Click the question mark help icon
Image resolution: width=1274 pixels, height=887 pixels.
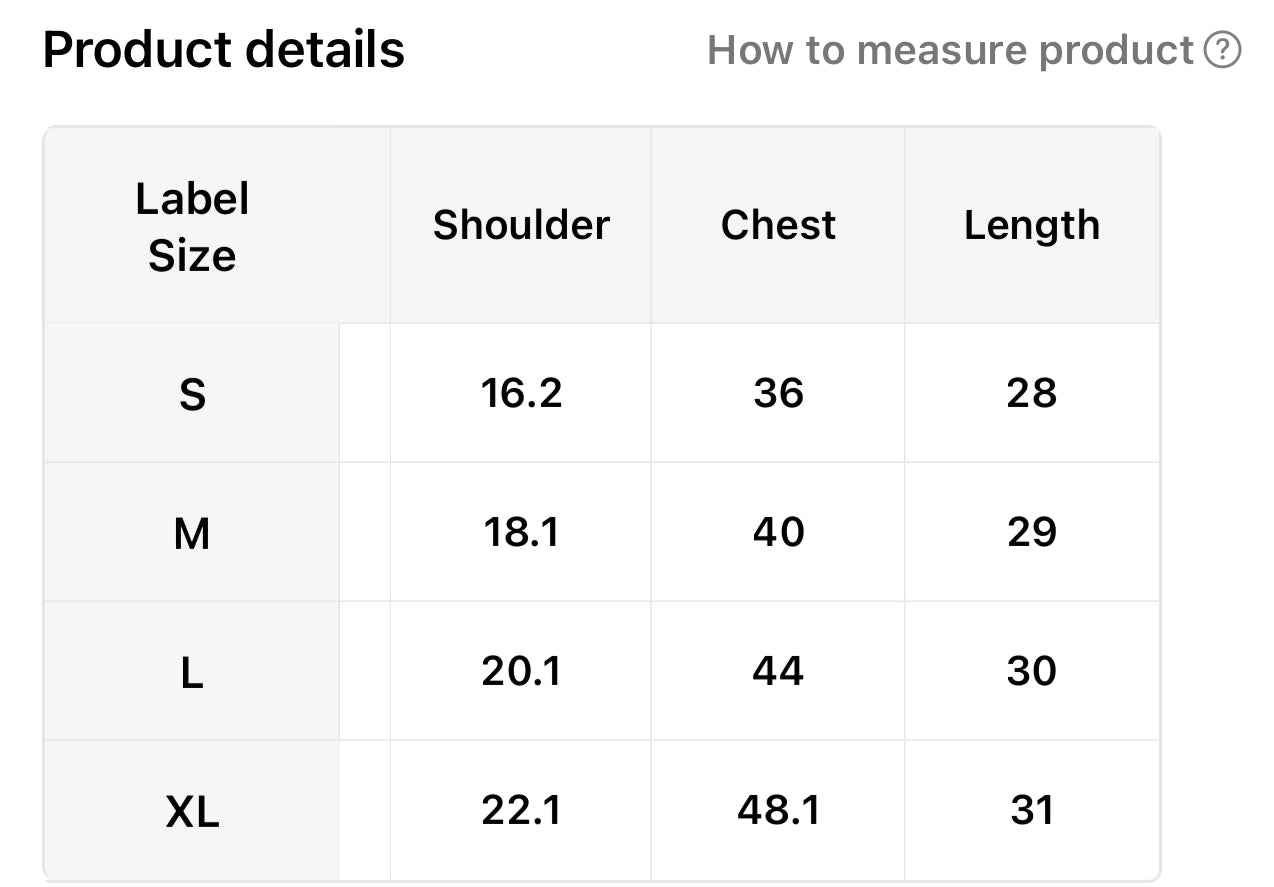[x=1222, y=49]
